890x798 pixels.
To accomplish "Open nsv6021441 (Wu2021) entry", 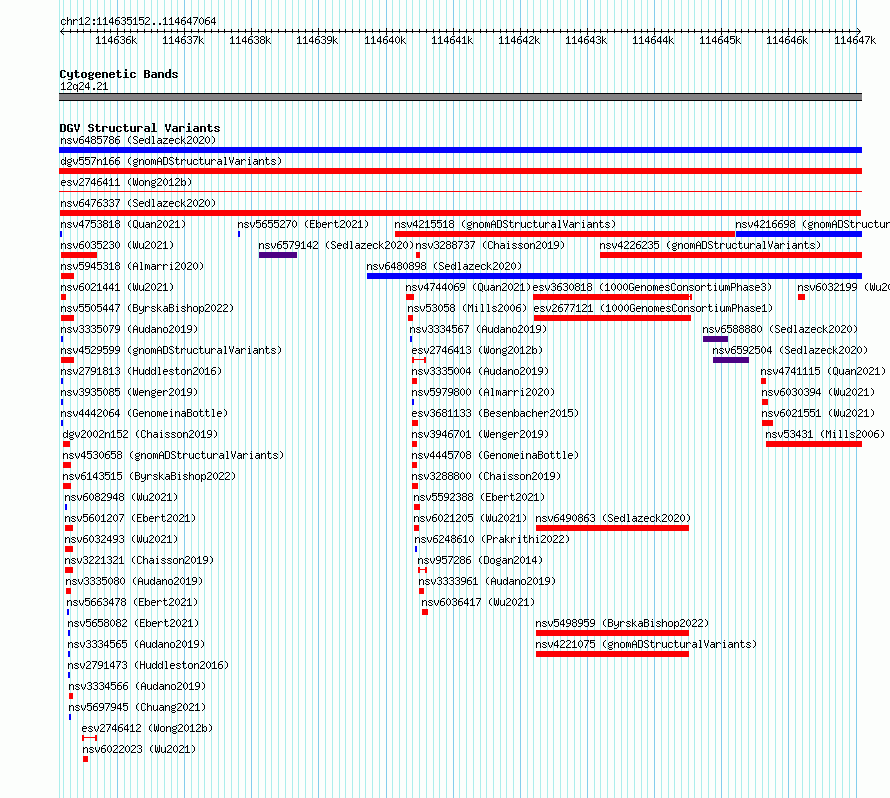I will point(117,287).
